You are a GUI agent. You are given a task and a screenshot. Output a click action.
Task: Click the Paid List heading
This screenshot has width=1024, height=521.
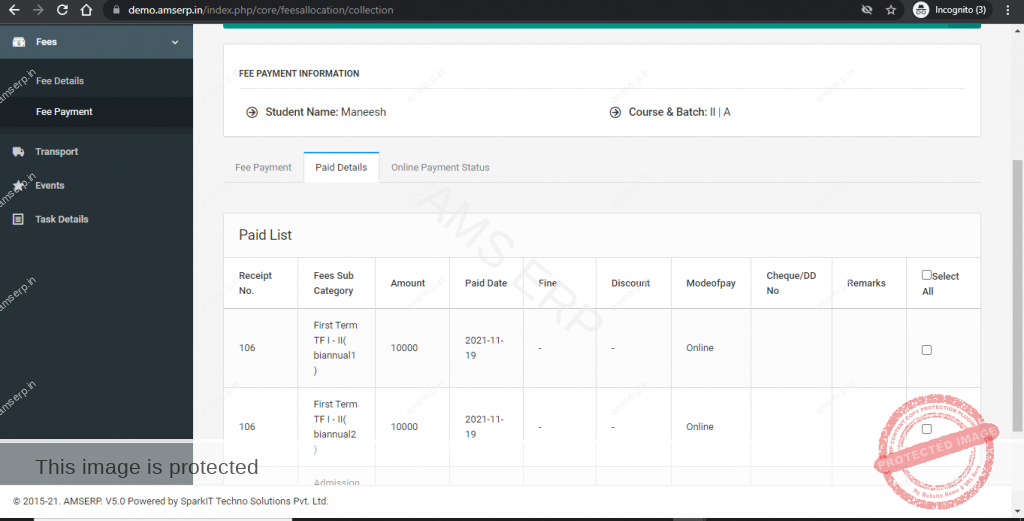coord(265,235)
